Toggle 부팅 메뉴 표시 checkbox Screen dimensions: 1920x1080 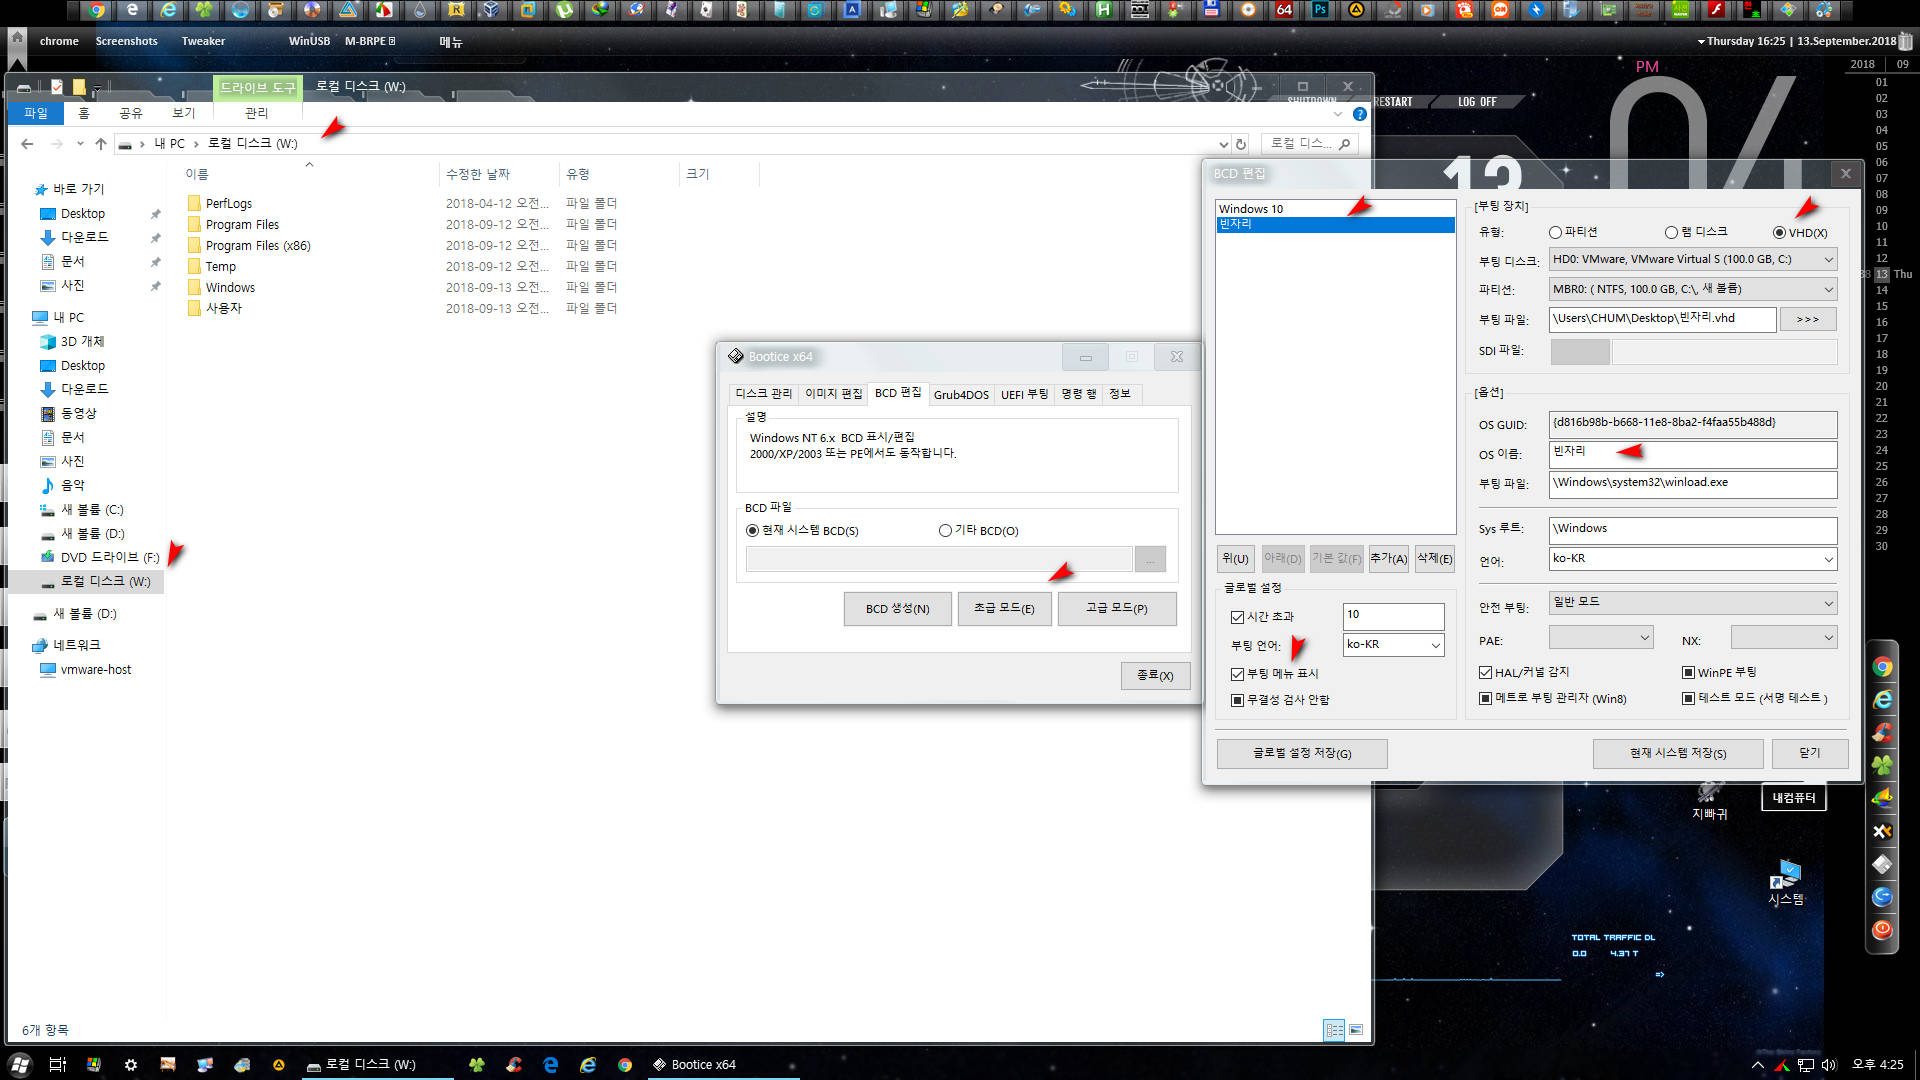[1237, 674]
